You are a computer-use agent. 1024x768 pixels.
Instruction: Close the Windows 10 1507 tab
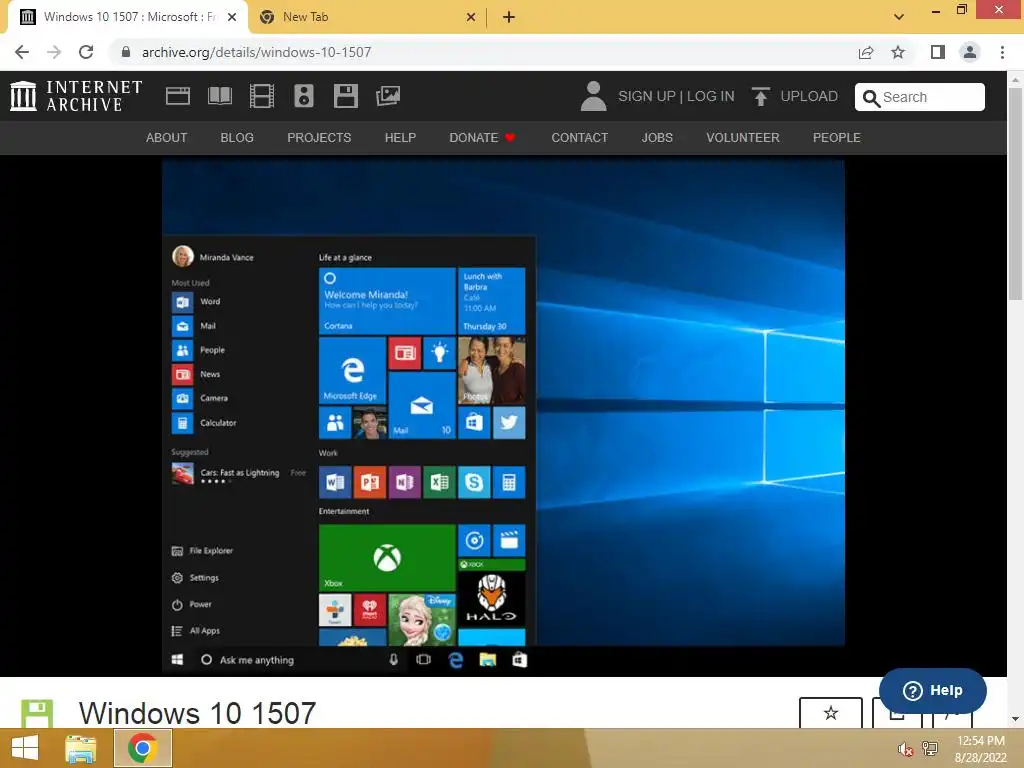232,17
